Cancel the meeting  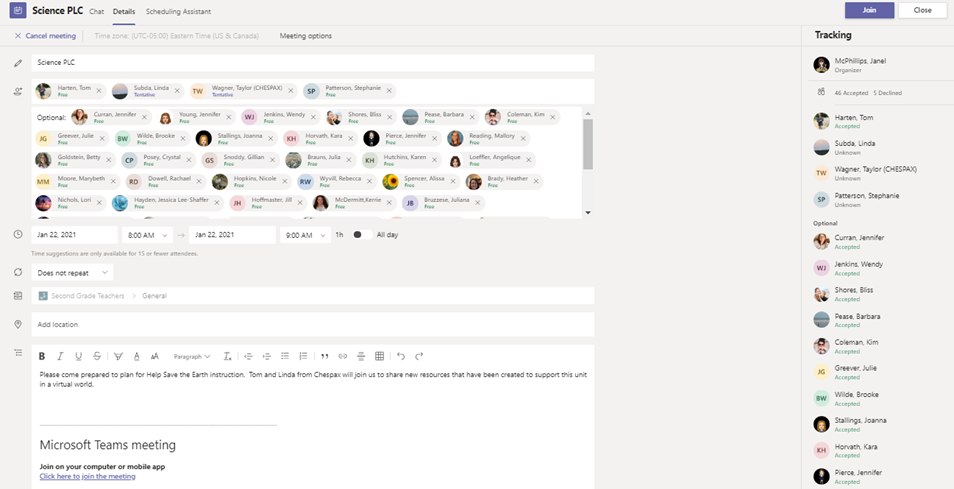pyautogui.click(x=45, y=36)
